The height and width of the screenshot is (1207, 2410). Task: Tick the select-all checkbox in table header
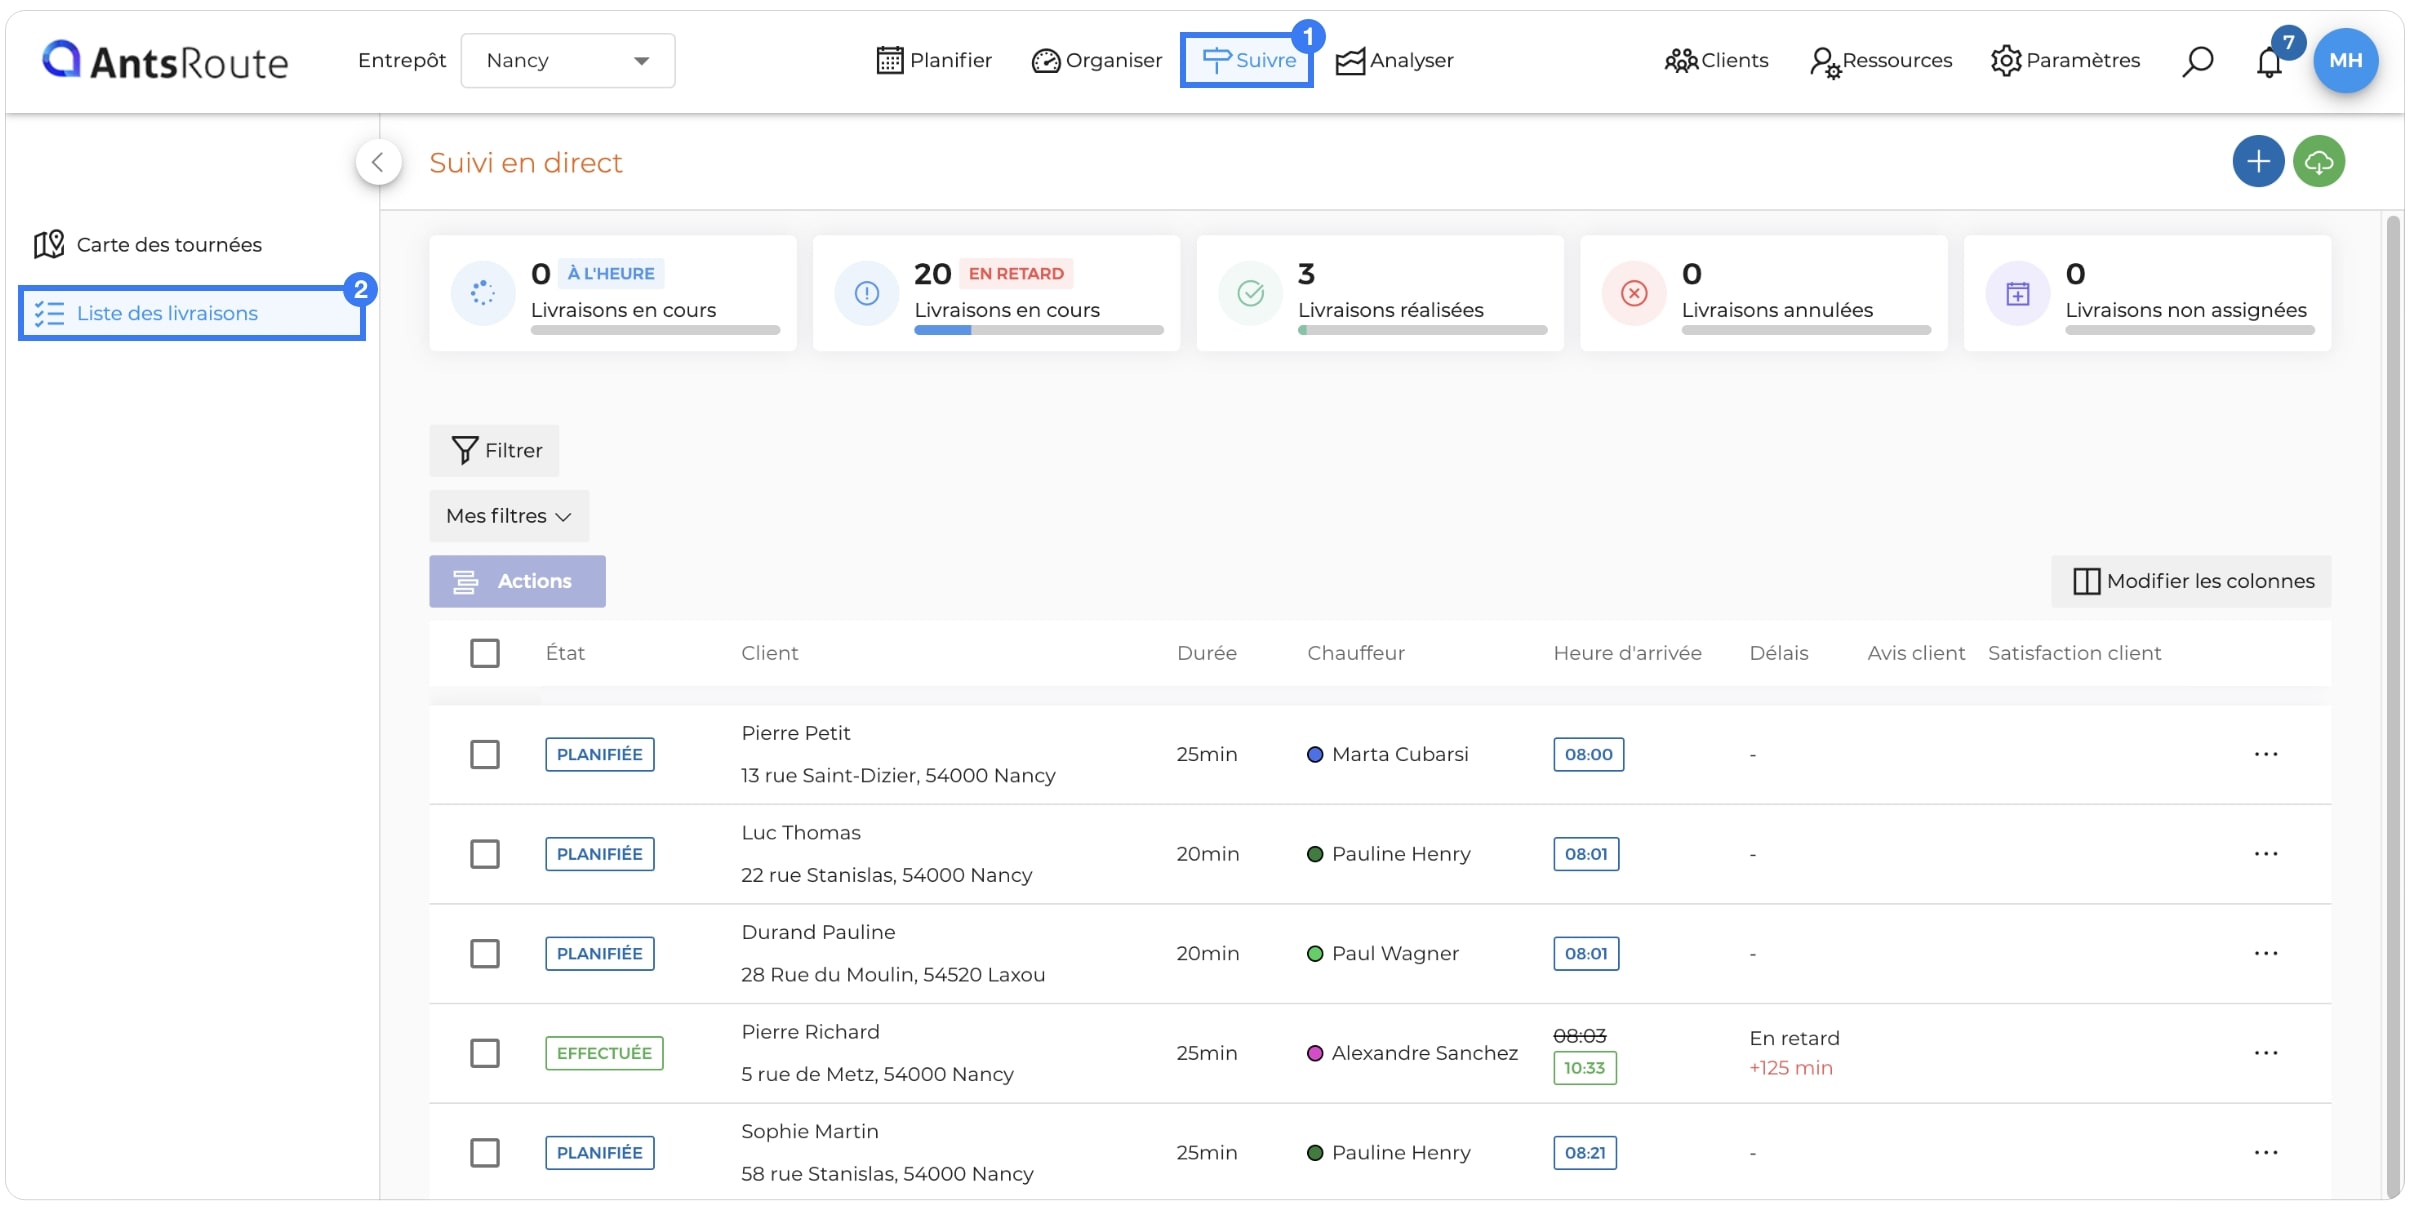tap(485, 653)
